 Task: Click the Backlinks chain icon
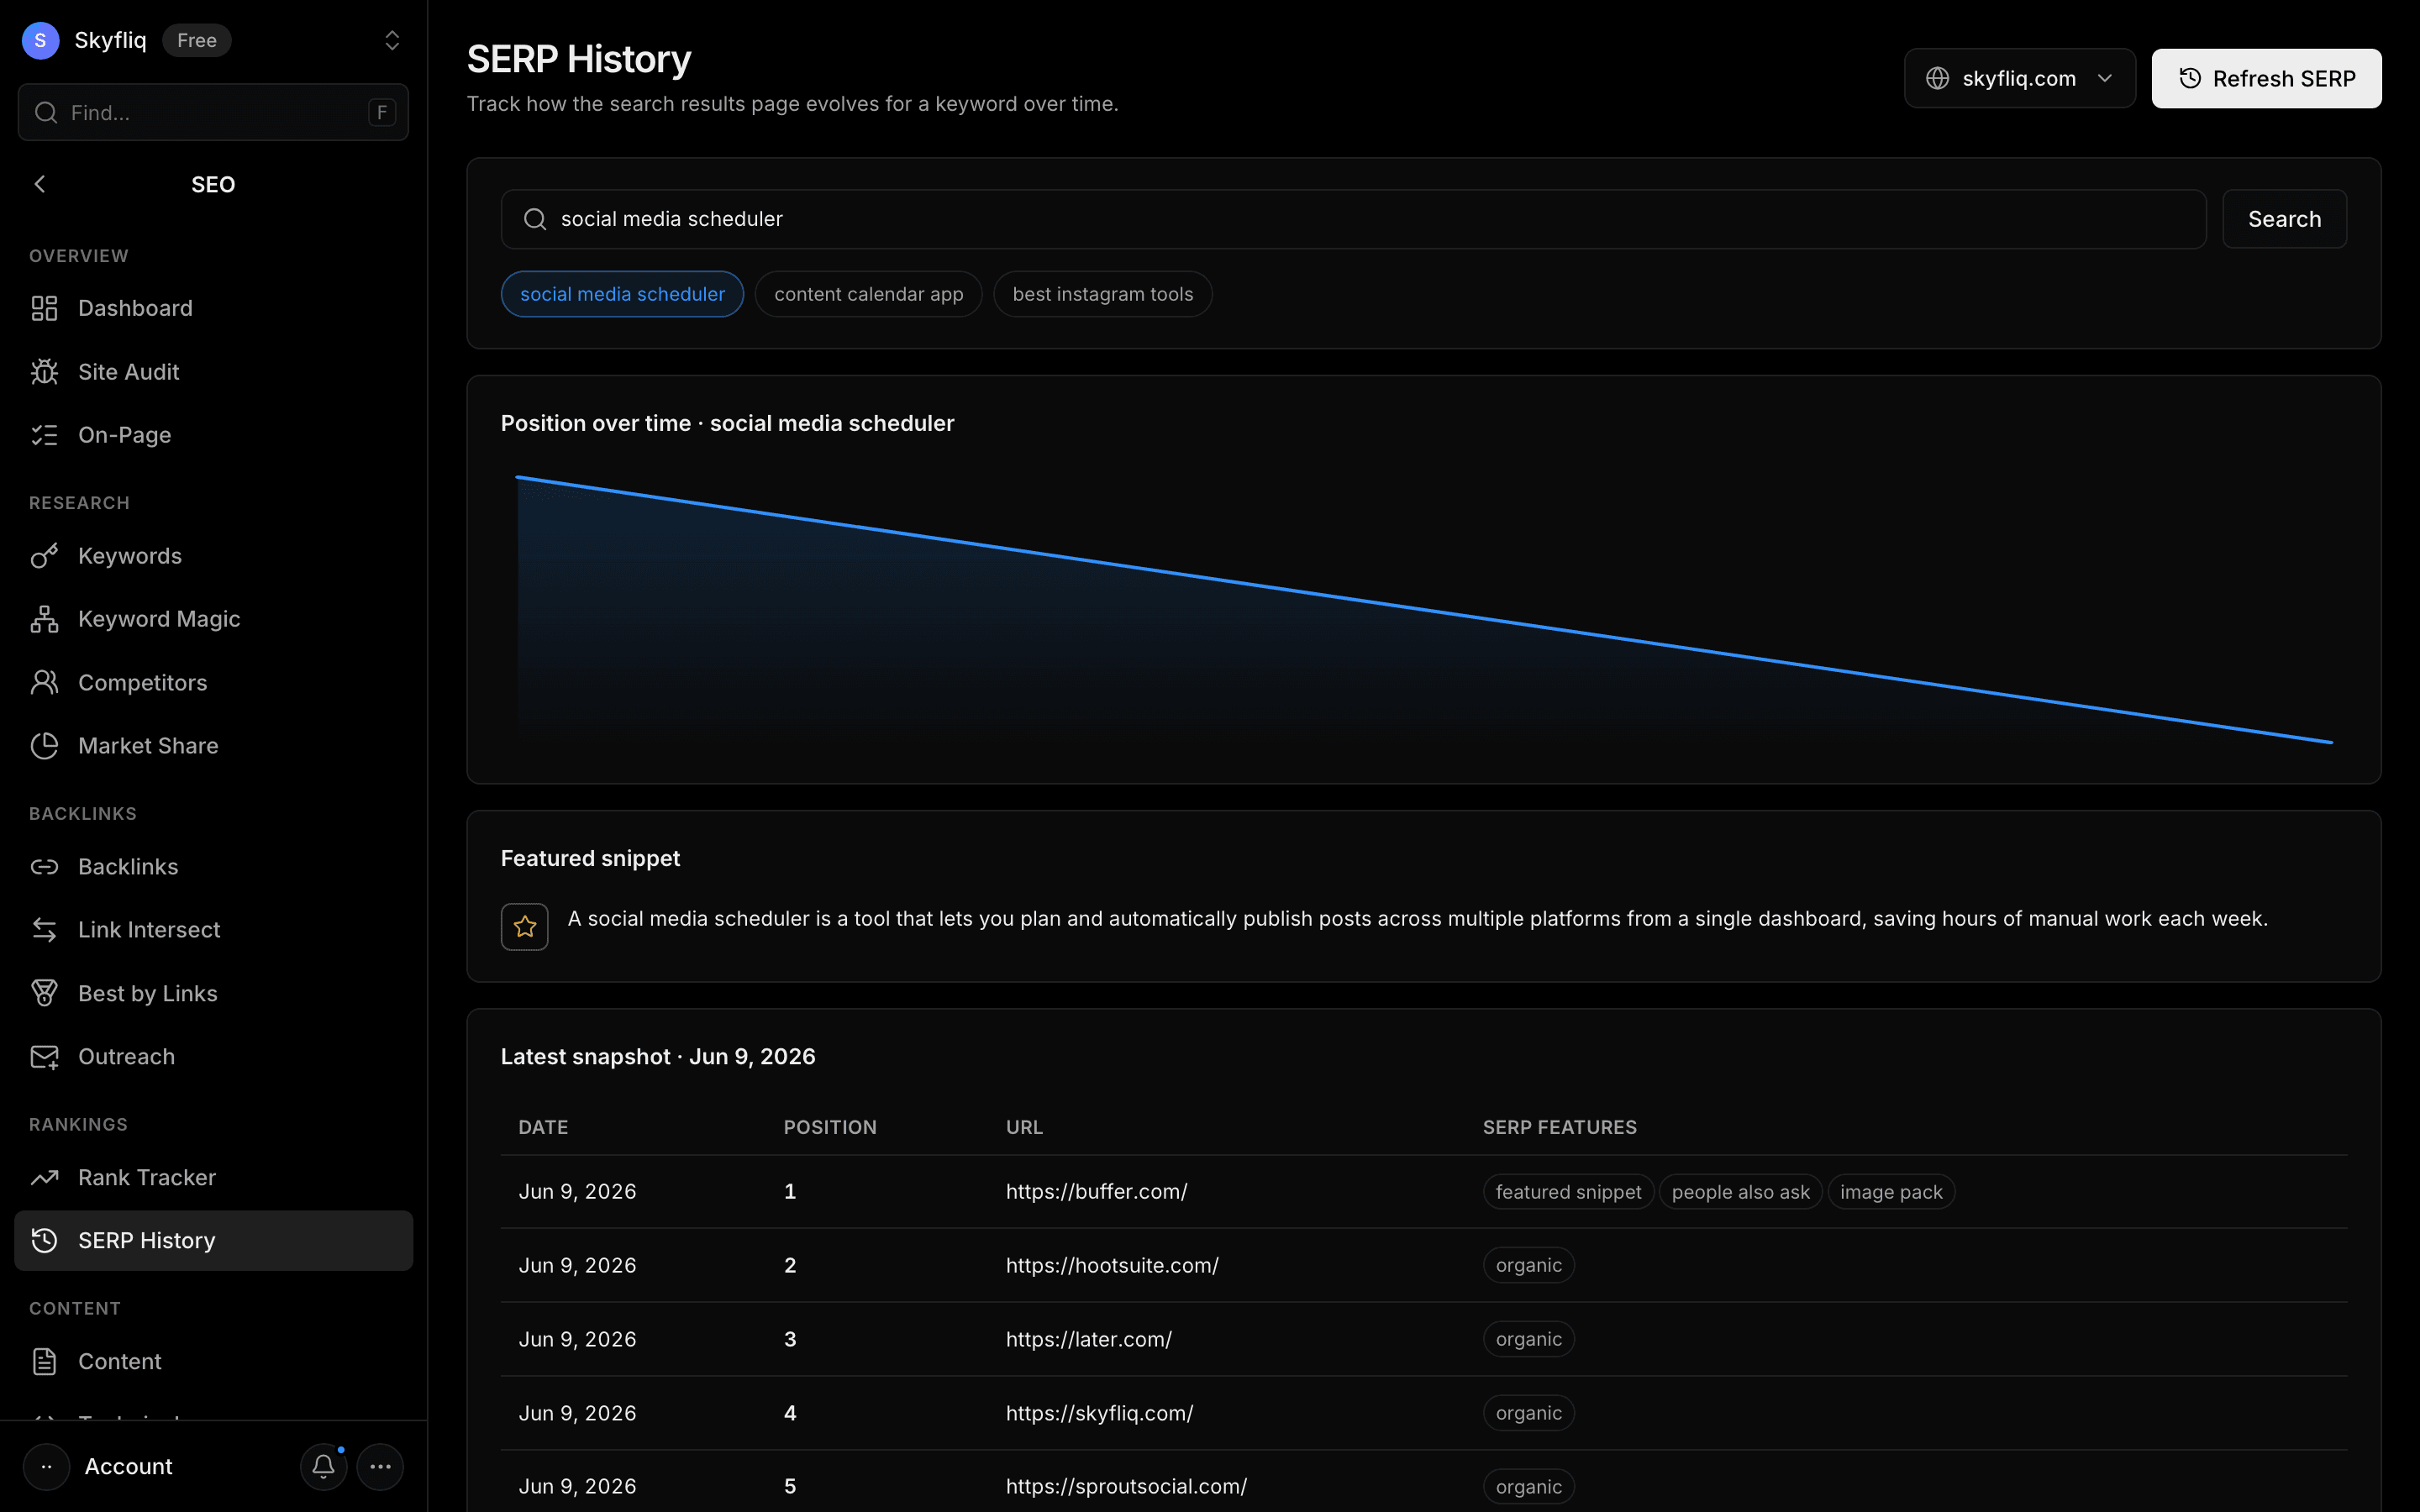coord(44,867)
